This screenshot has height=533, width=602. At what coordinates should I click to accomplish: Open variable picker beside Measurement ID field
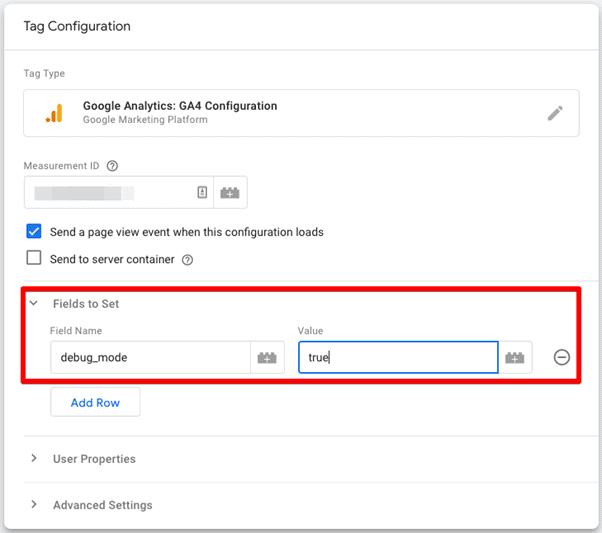pos(230,192)
